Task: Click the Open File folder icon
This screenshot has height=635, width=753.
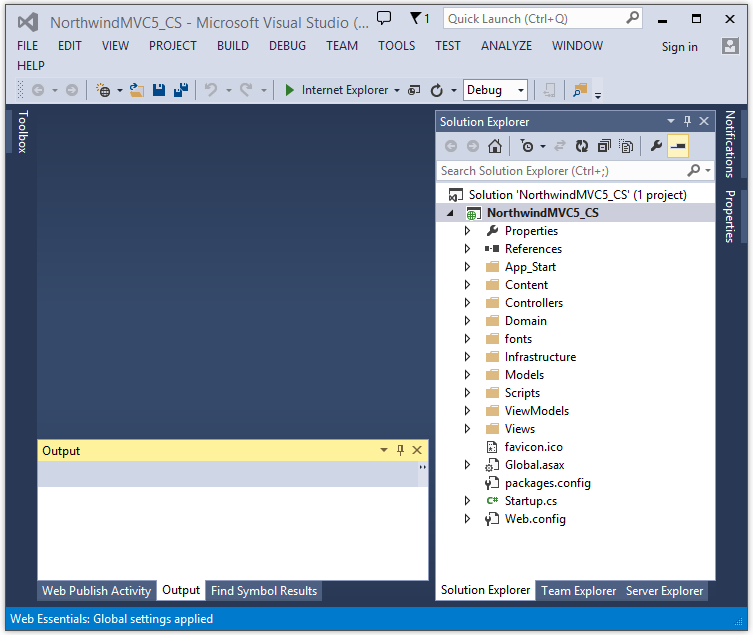Action: point(137,90)
